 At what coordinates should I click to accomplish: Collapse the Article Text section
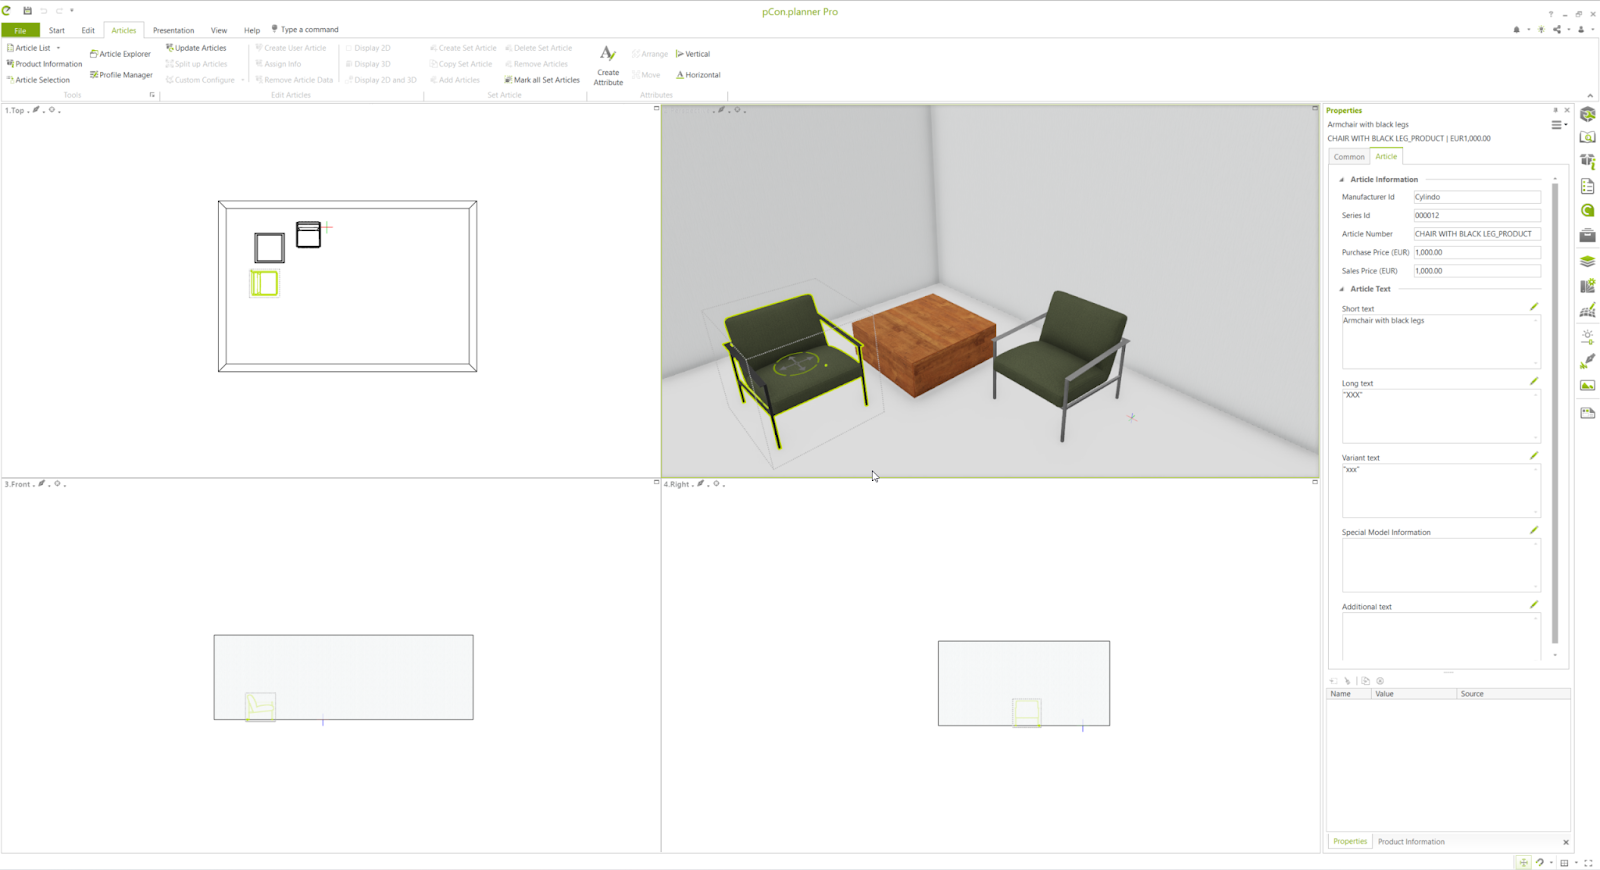click(1342, 289)
